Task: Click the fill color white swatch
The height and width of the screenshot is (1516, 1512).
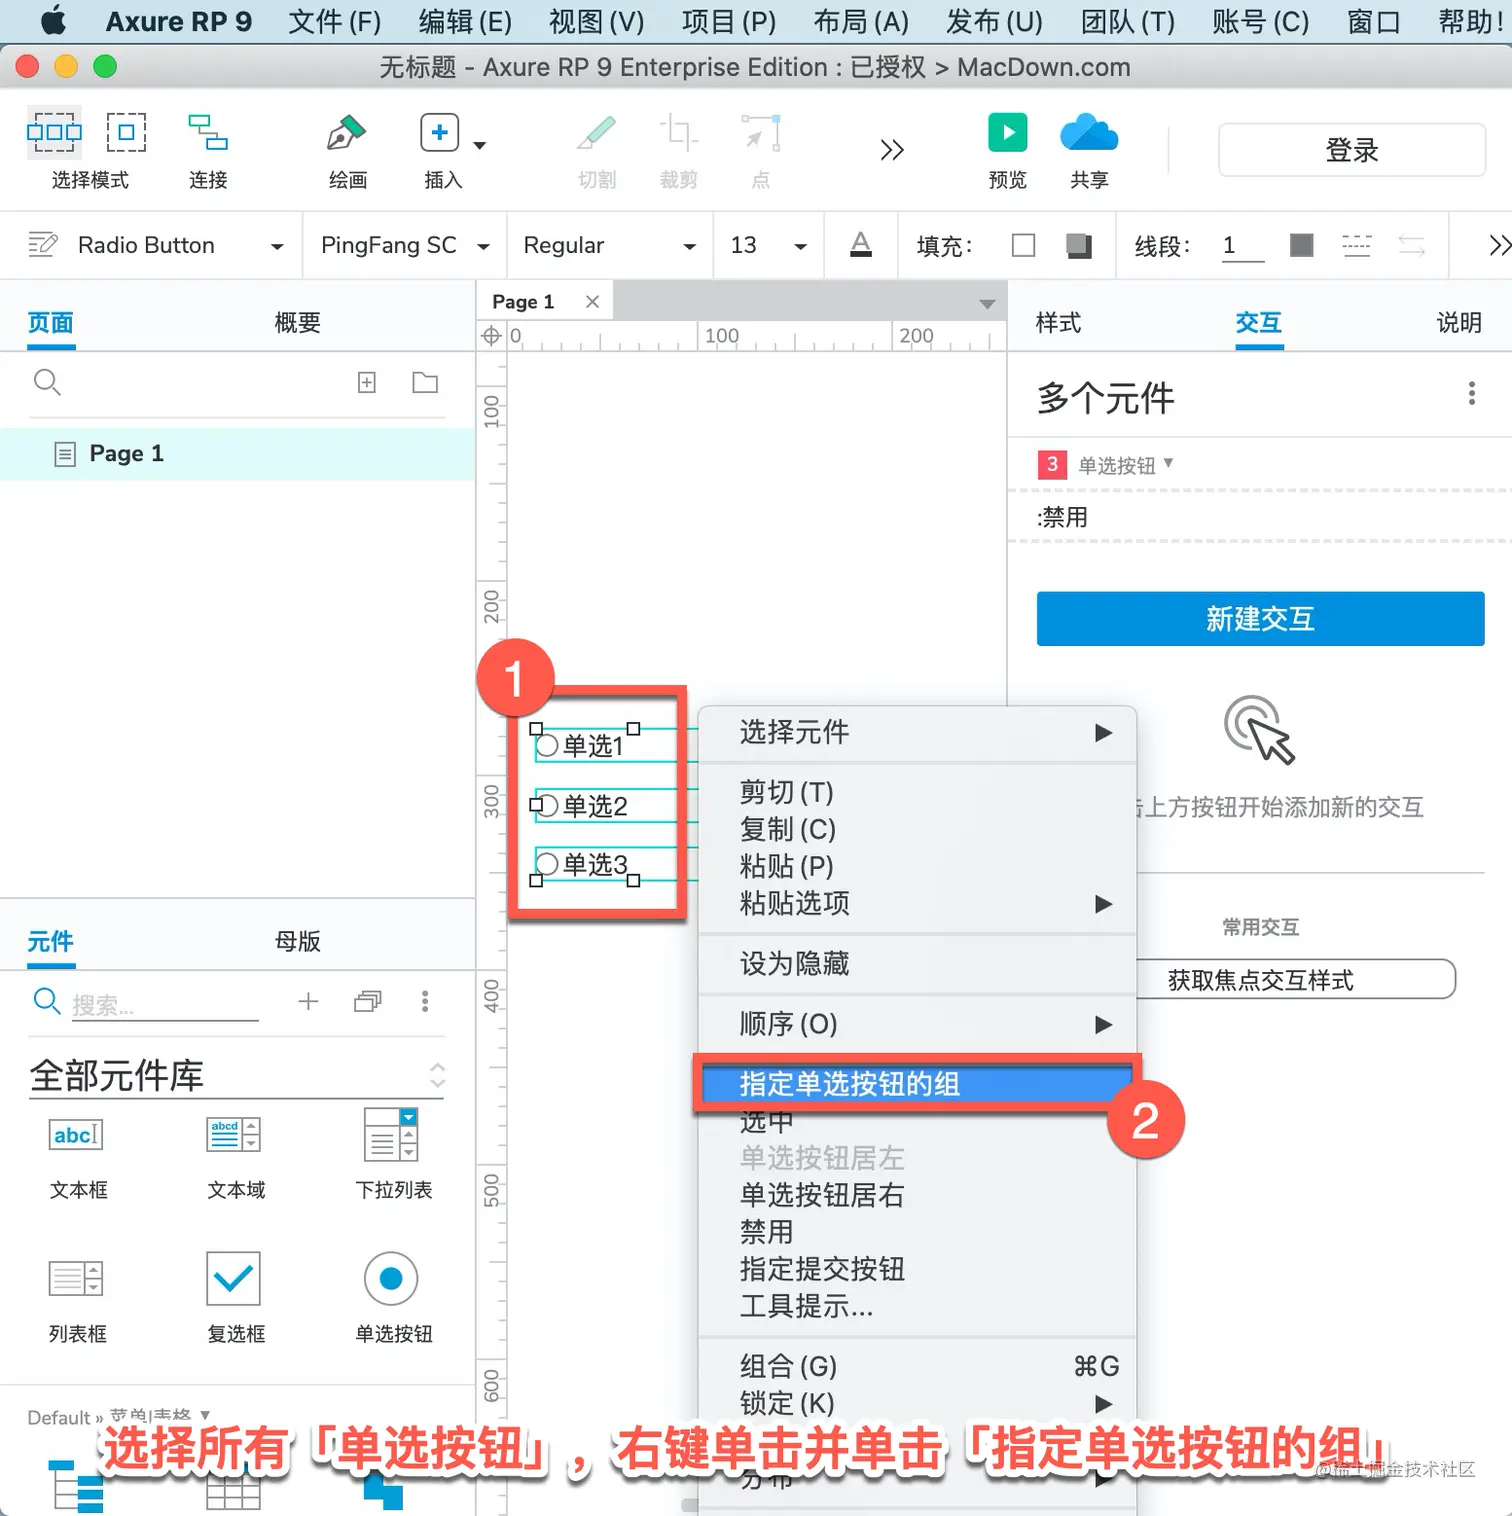Action: pos(1023,245)
